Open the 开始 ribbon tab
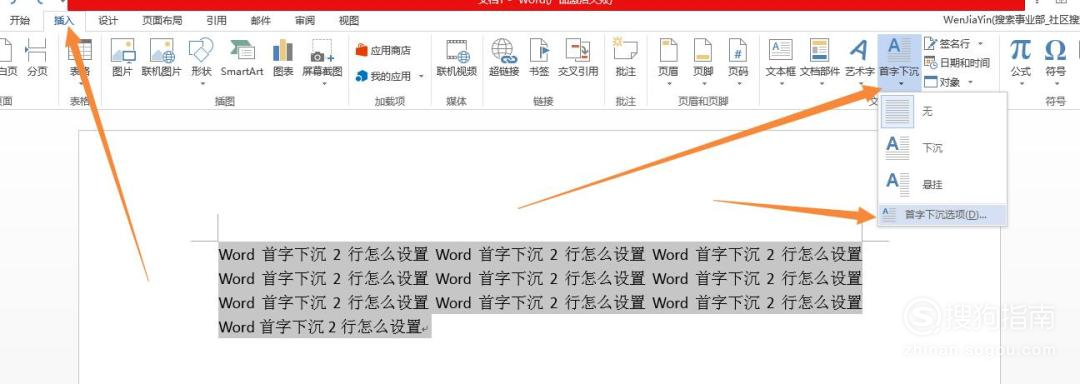The width and height of the screenshot is (1080, 384). (x=19, y=21)
